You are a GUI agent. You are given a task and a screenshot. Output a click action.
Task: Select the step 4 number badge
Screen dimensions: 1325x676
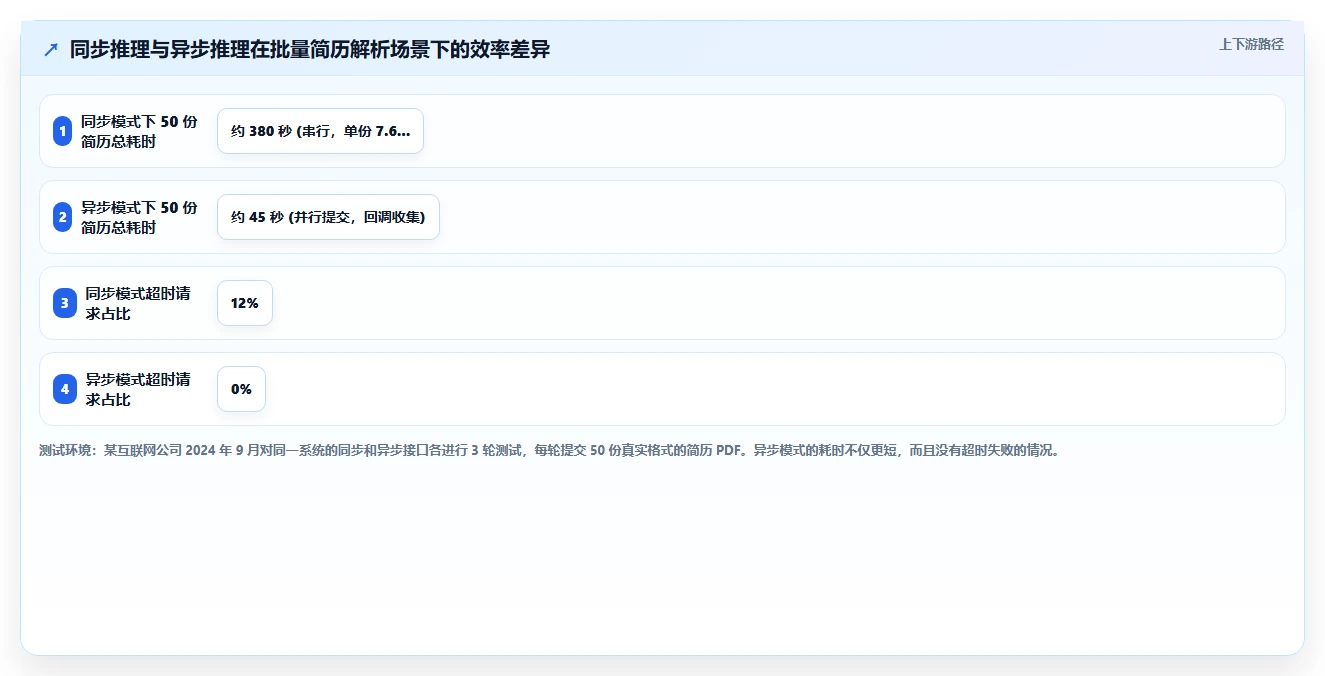point(65,389)
